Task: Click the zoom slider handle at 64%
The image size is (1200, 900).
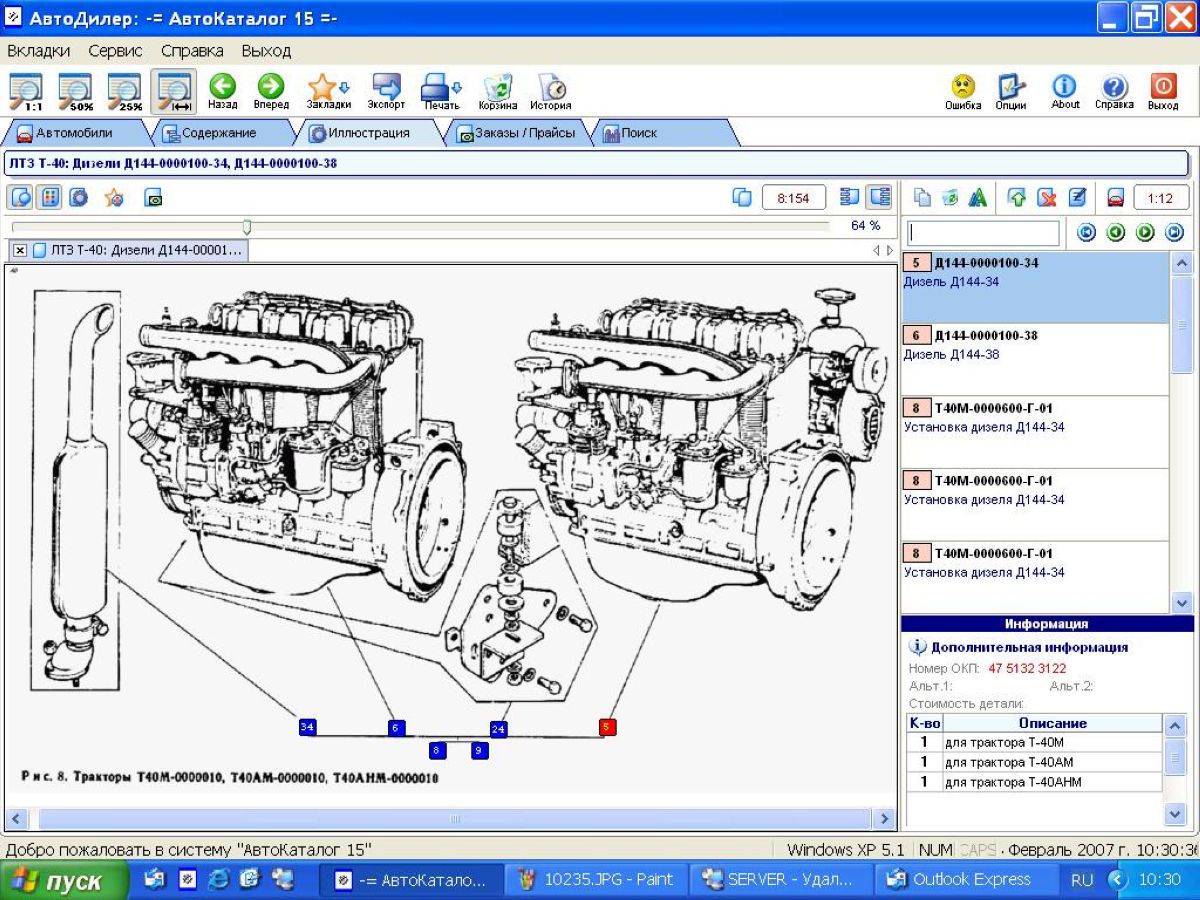Action: point(247,227)
